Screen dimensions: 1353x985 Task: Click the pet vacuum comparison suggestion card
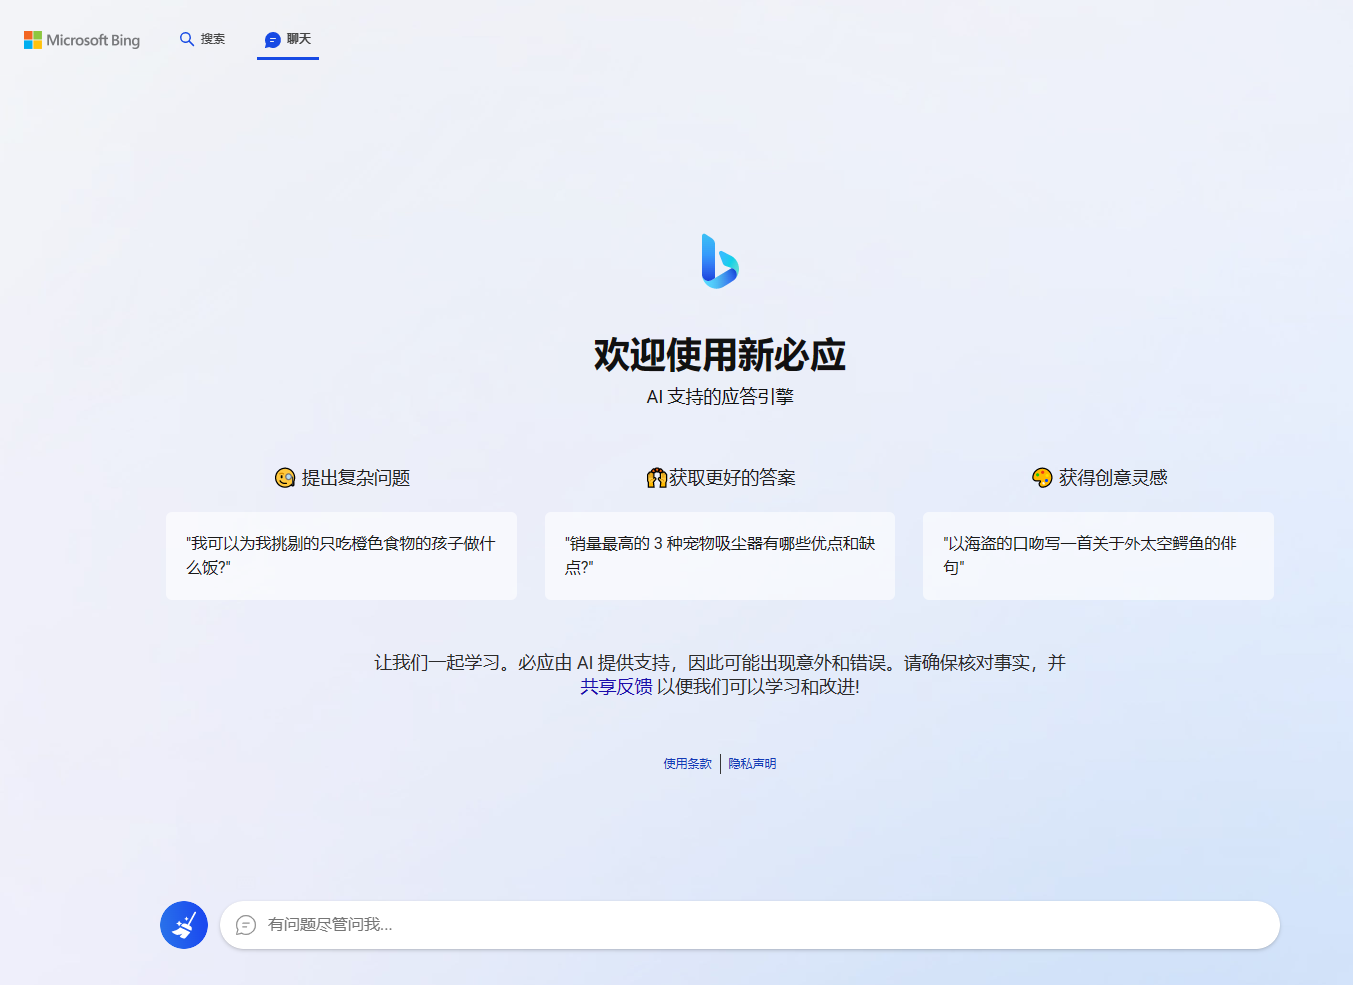[719, 556]
